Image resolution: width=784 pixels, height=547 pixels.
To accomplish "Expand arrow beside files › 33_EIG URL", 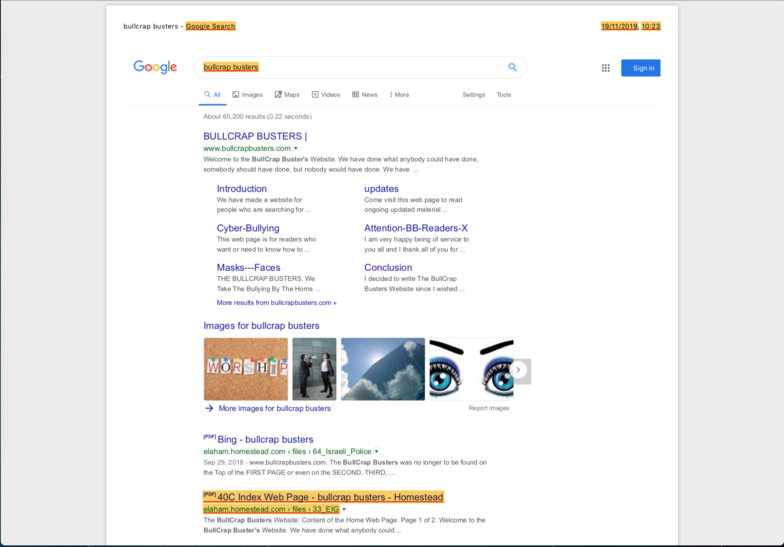I will click(344, 510).
